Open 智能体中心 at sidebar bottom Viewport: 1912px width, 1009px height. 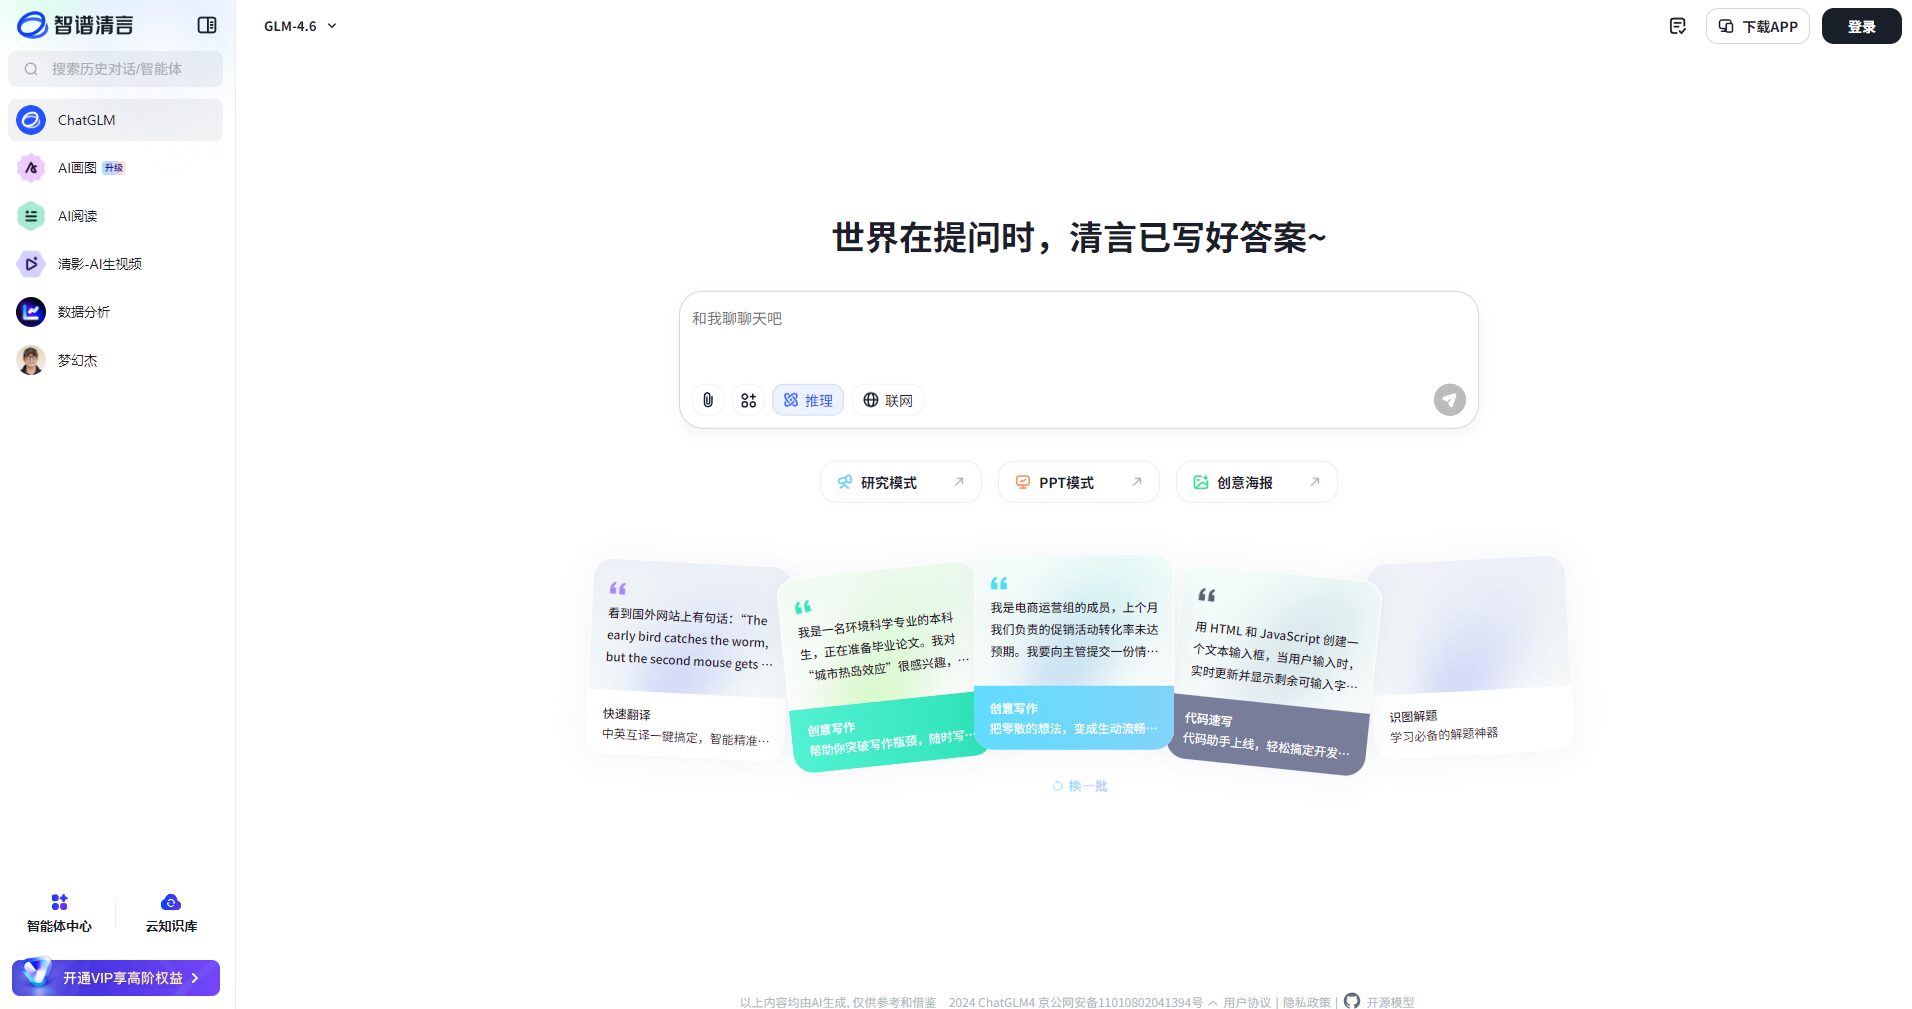click(59, 911)
